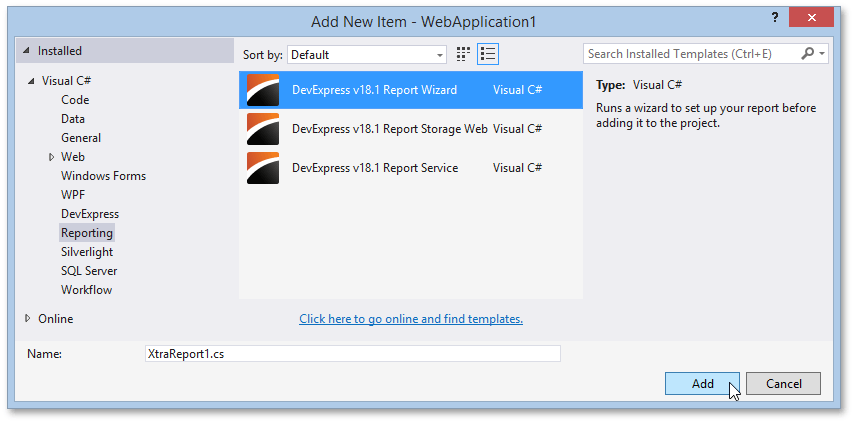Switch to medium icons list view
Viewport: 854px width, 423px height.
(x=488, y=54)
